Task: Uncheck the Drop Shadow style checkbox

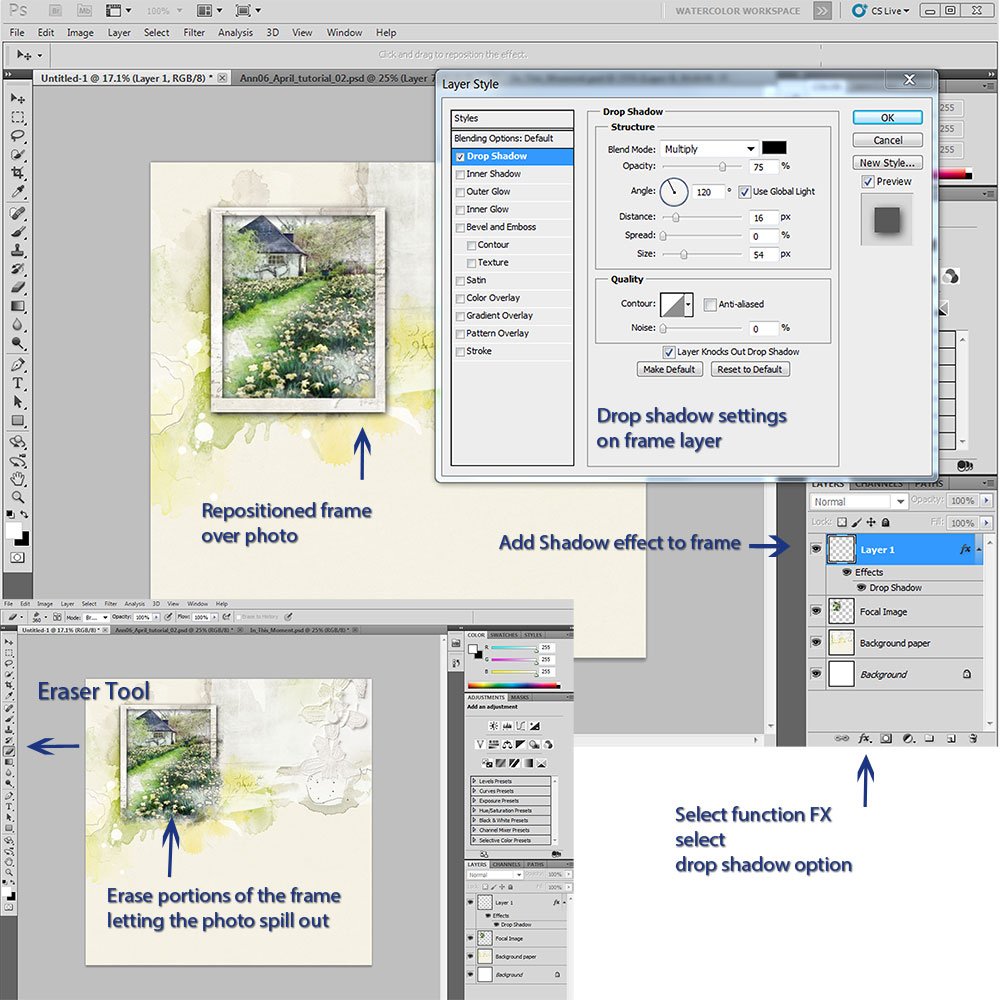Action: coord(460,157)
